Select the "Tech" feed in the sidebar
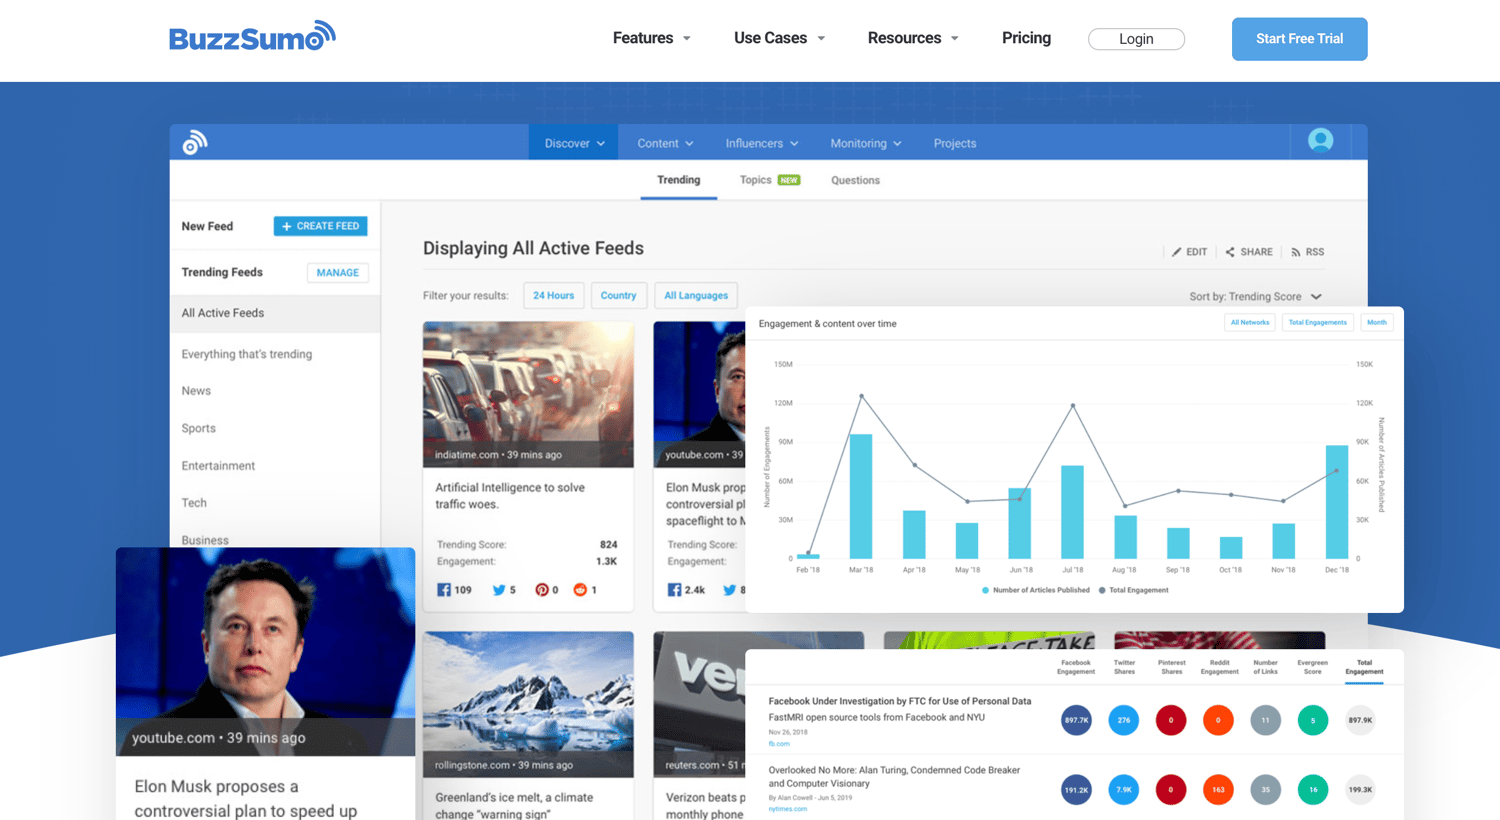Viewport: 1500px width, 820px height. click(194, 503)
